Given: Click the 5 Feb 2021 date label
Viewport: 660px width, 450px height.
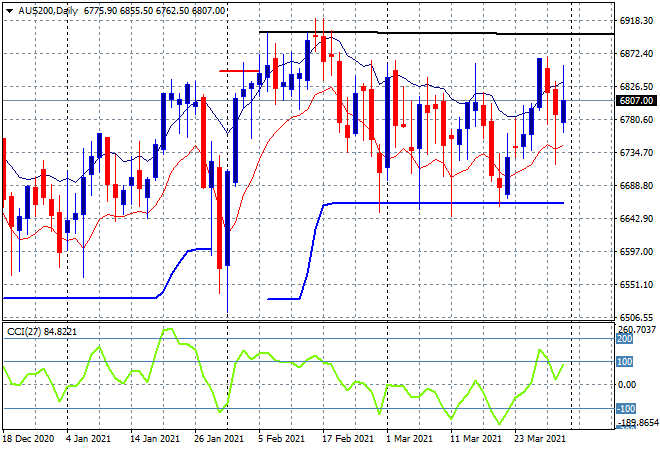Looking at the screenshot, I should pyautogui.click(x=281, y=439).
